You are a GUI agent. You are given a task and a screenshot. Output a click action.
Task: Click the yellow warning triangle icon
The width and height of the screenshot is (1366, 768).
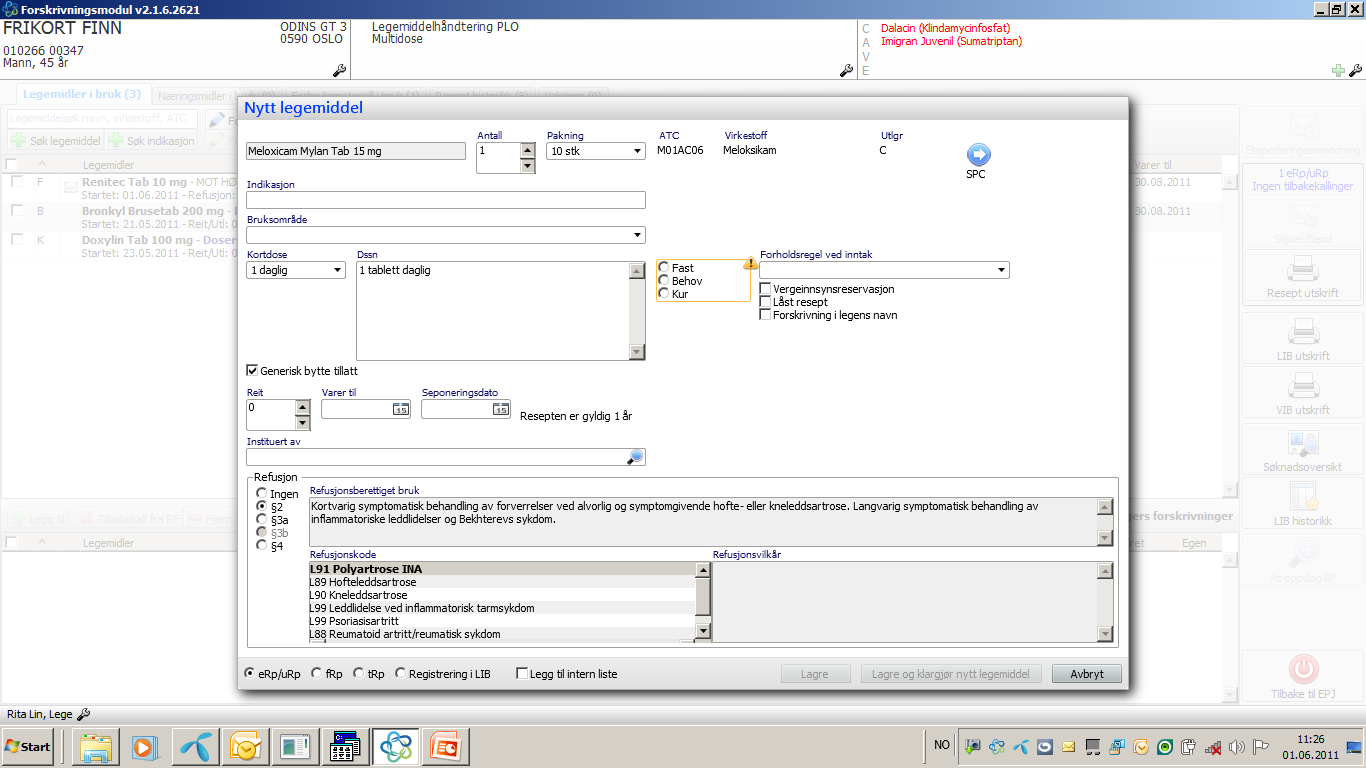751,264
